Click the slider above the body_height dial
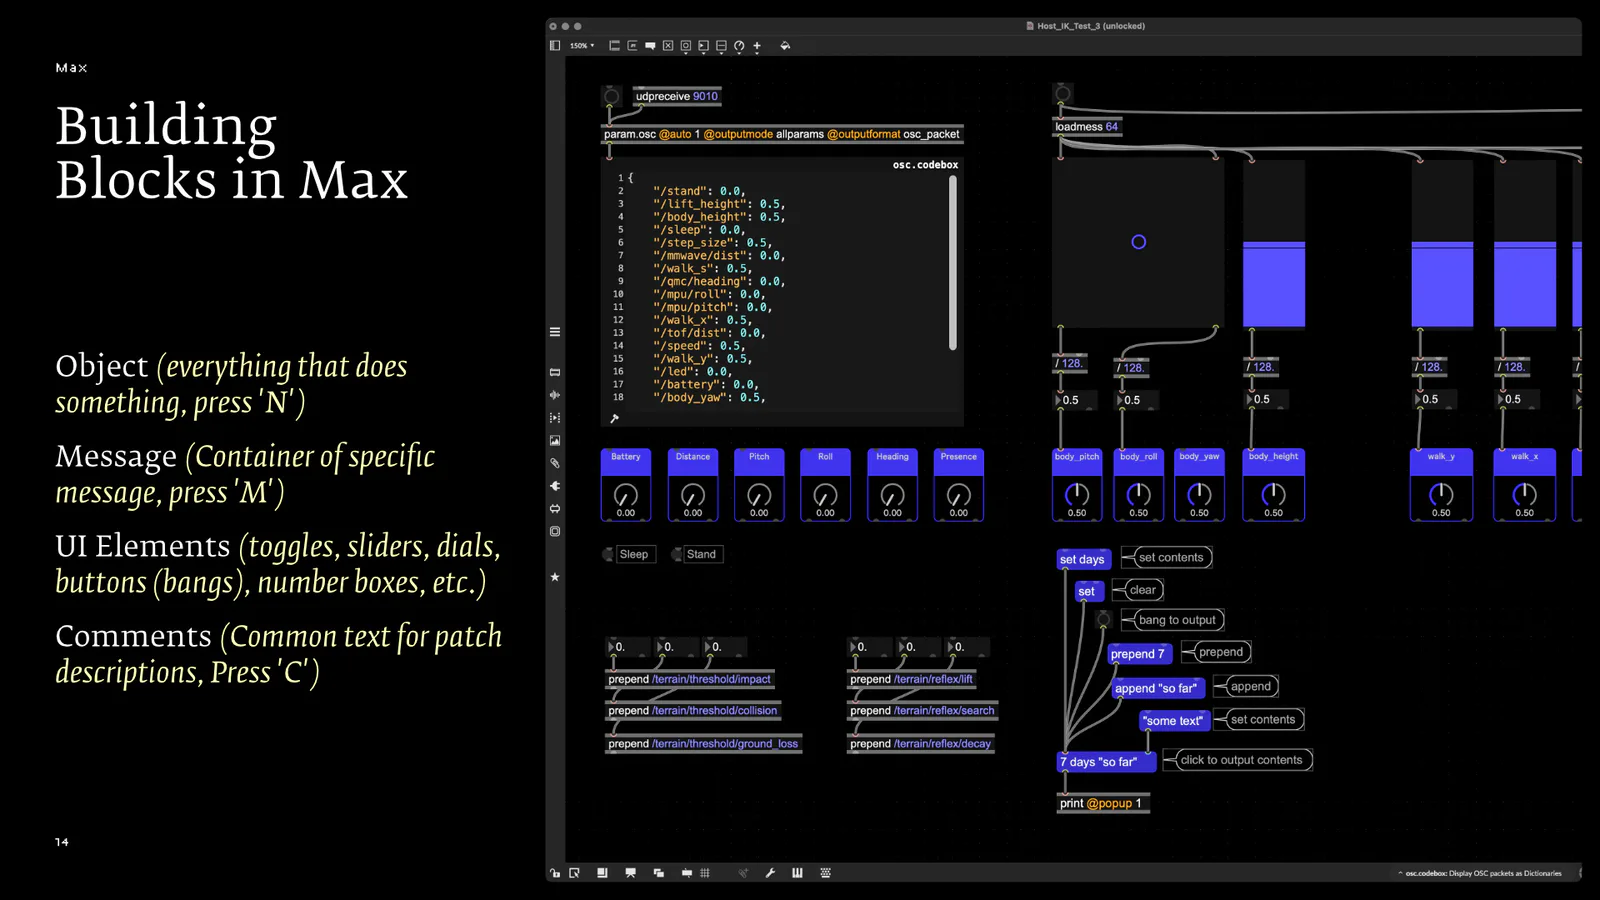The width and height of the screenshot is (1600, 900). click(1274, 244)
